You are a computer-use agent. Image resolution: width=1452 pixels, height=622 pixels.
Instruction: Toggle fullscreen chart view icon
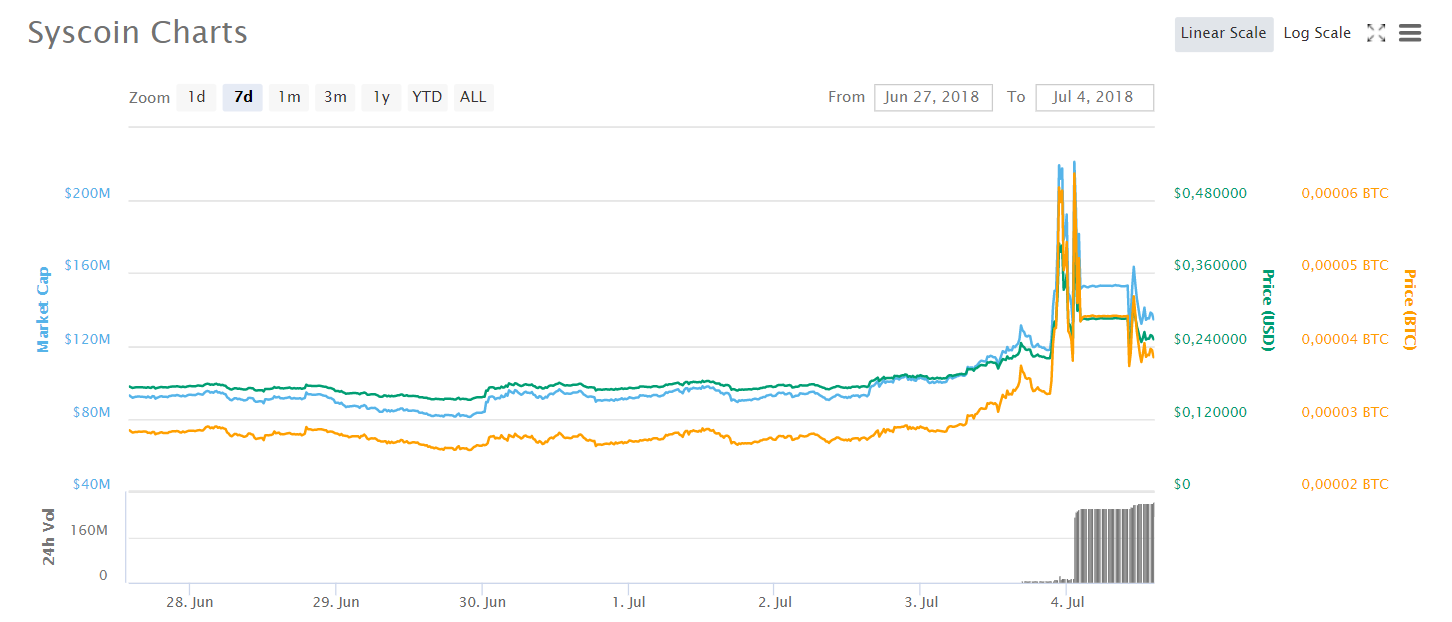[x=1376, y=33]
